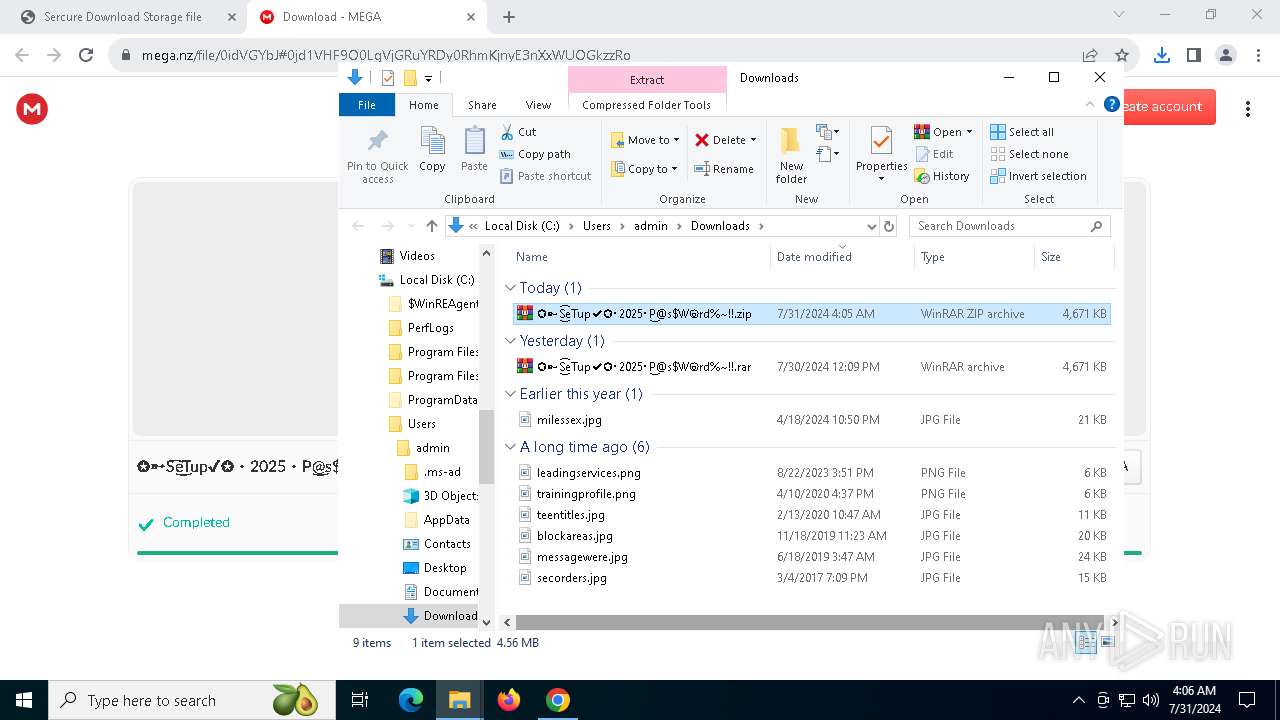Refresh the Downloads folder

pos(889,226)
